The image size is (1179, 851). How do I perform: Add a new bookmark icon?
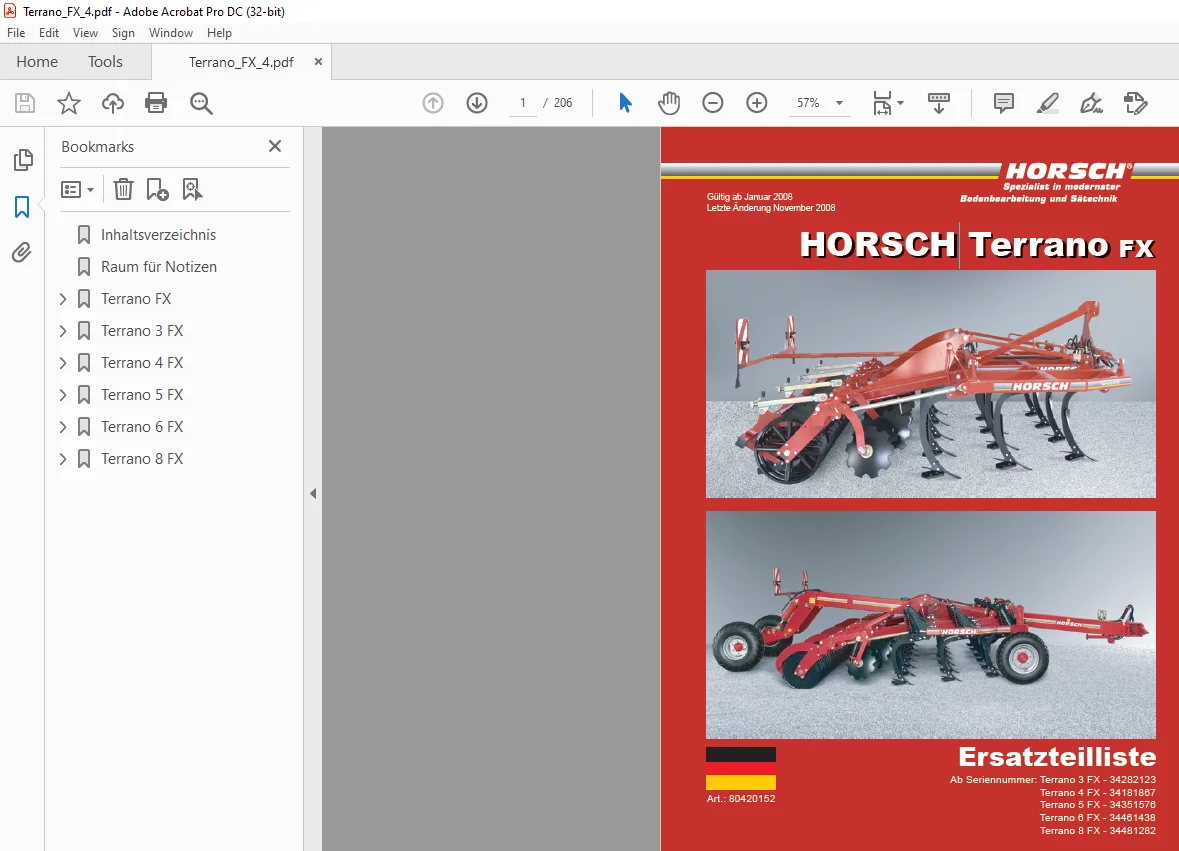pyautogui.click(x=157, y=189)
